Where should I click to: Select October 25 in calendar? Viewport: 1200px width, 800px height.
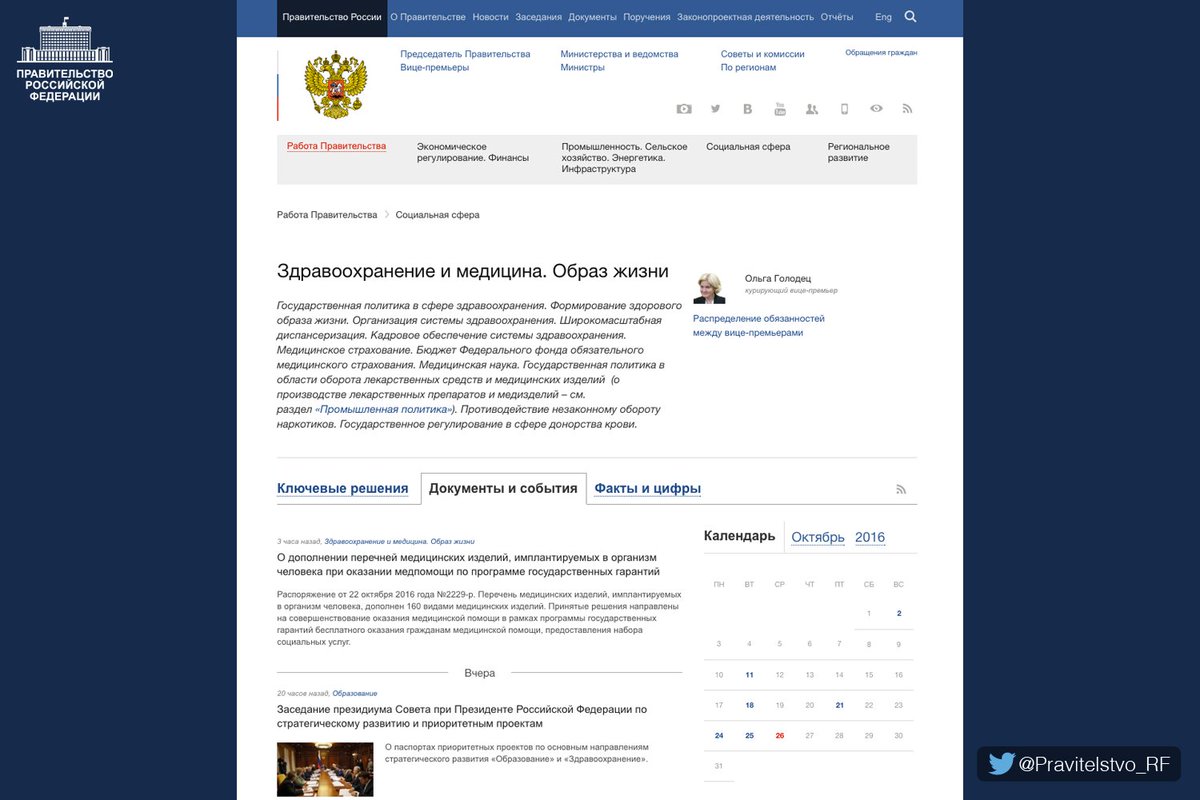[749, 735]
